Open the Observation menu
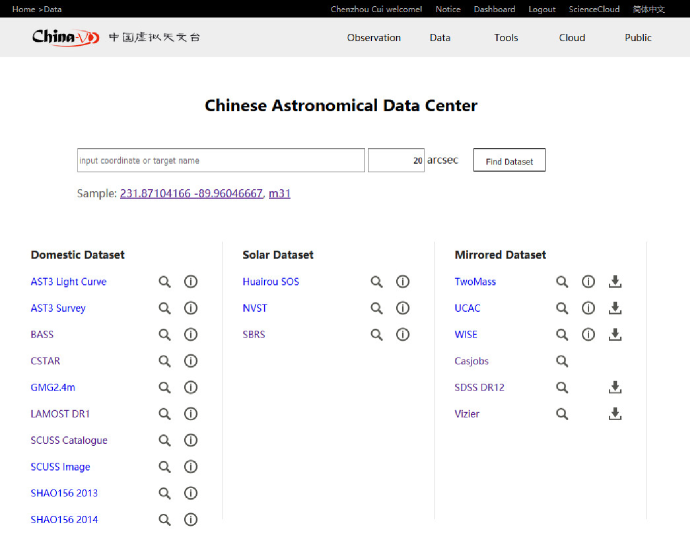This screenshot has width=690, height=535. tap(374, 38)
